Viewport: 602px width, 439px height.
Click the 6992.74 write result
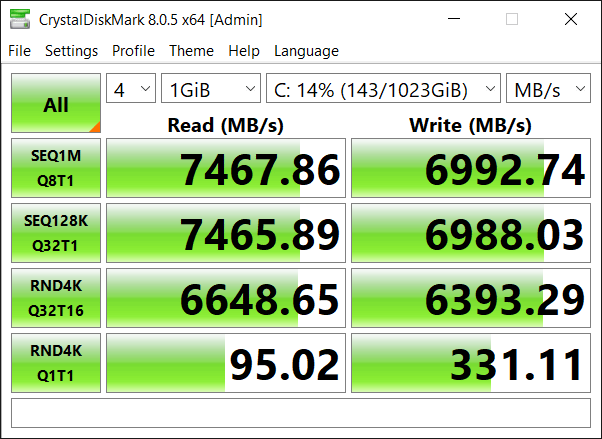[x=471, y=168]
